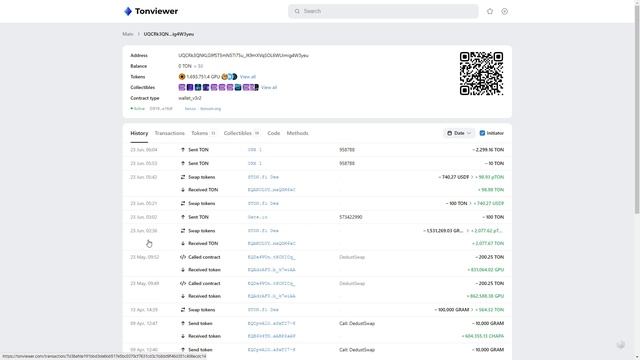
Task: Open the wallet QR code image
Action: tap(481, 73)
